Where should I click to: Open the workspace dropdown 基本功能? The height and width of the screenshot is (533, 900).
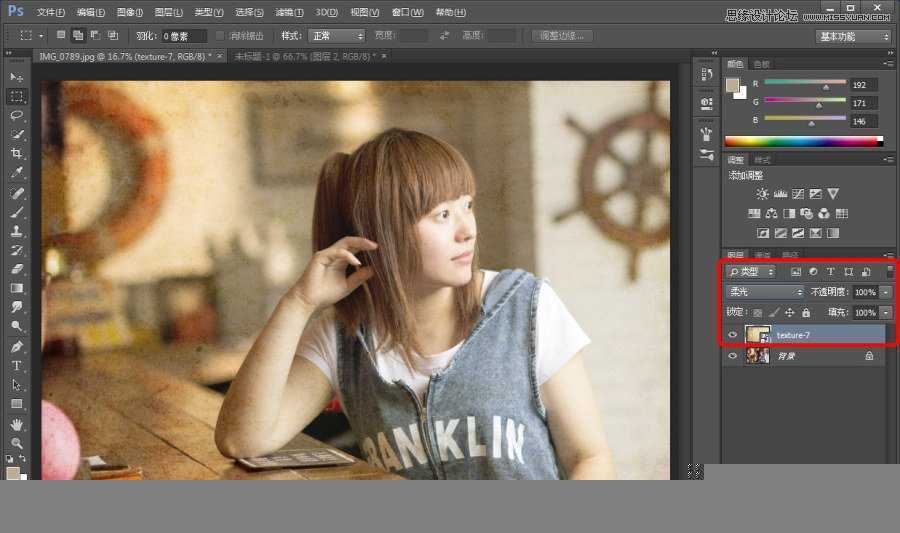click(853, 37)
